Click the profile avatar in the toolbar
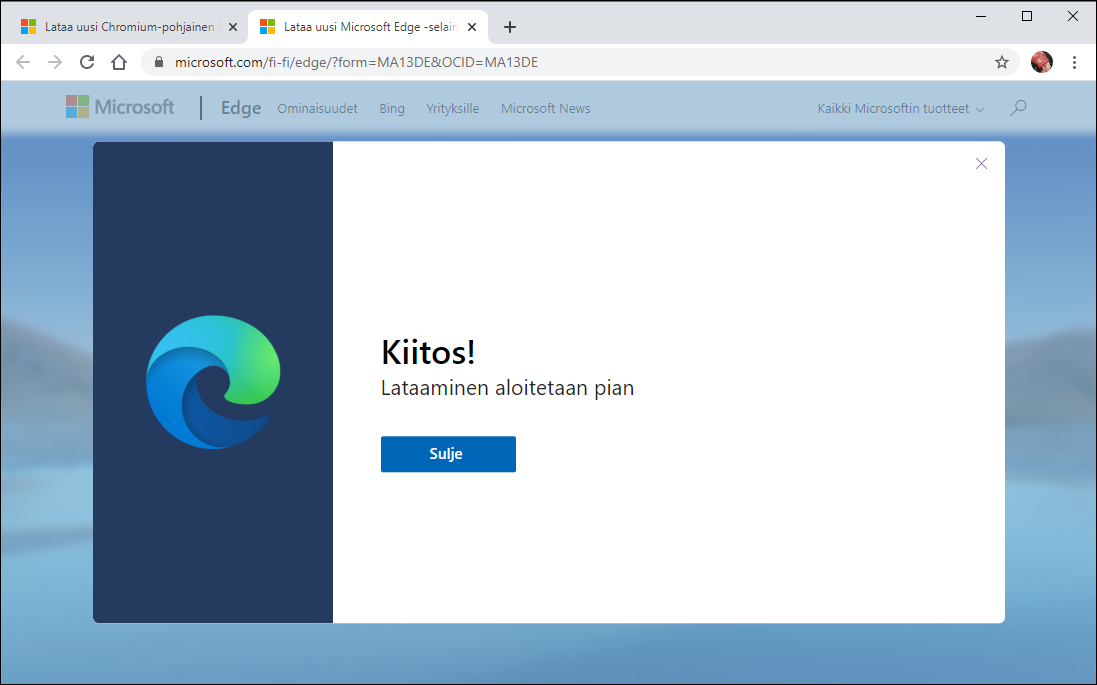The height and width of the screenshot is (685, 1097). pyautogui.click(x=1041, y=61)
